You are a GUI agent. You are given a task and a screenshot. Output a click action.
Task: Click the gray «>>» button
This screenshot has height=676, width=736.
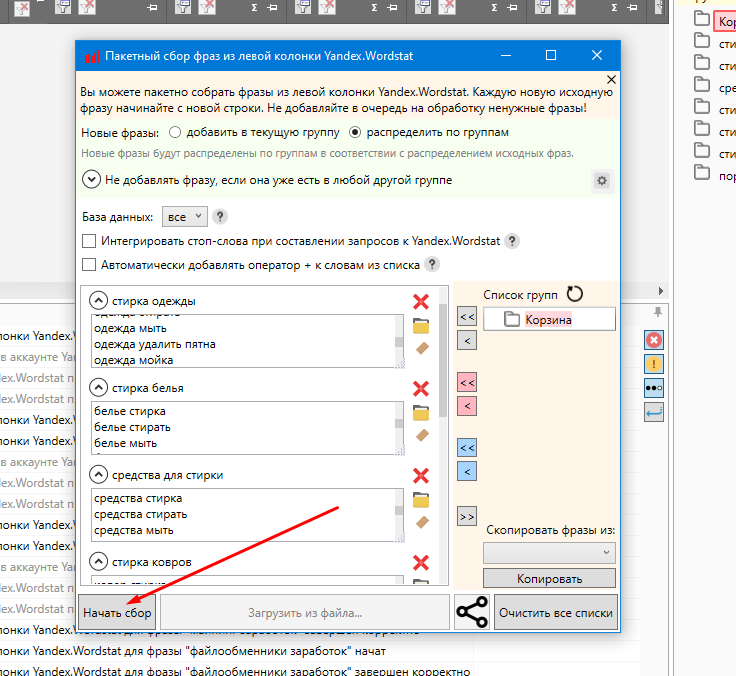(x=467, y=517)
